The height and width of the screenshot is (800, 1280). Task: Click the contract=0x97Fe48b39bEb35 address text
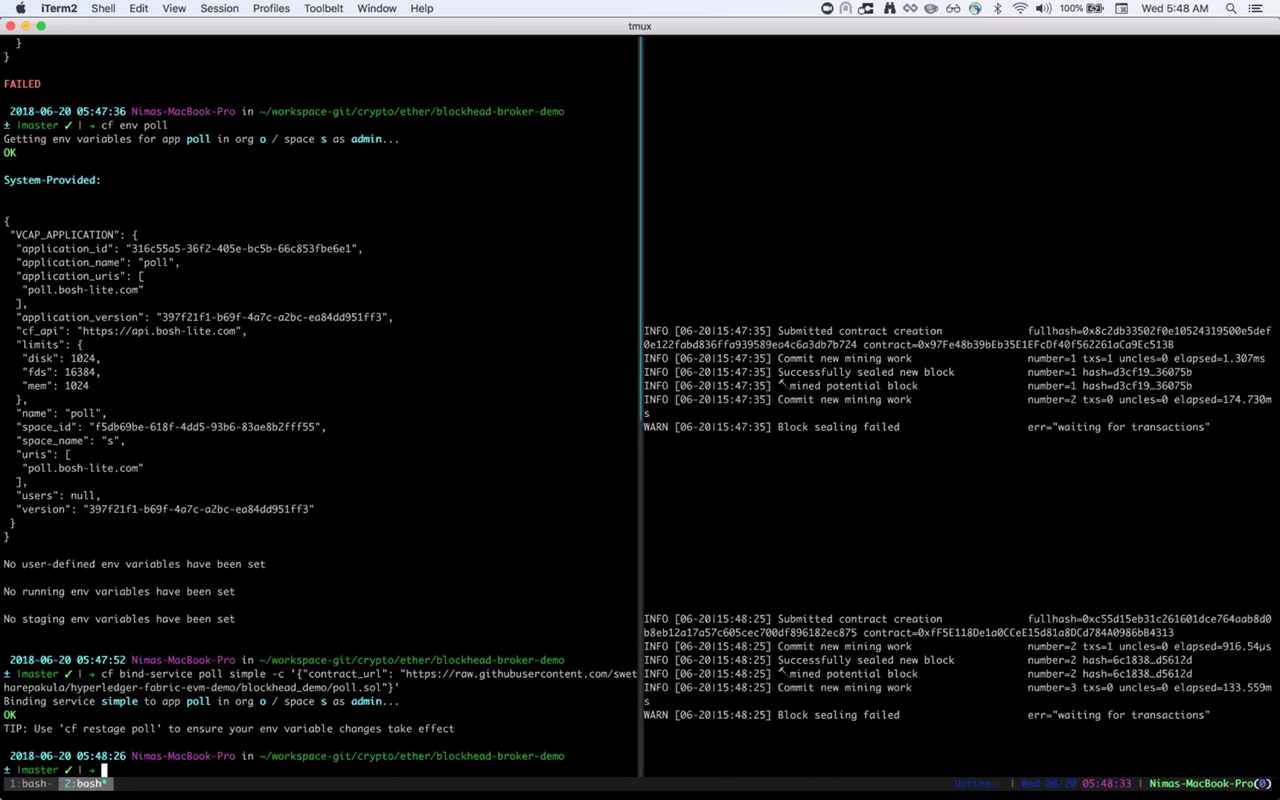[1018, 345]
